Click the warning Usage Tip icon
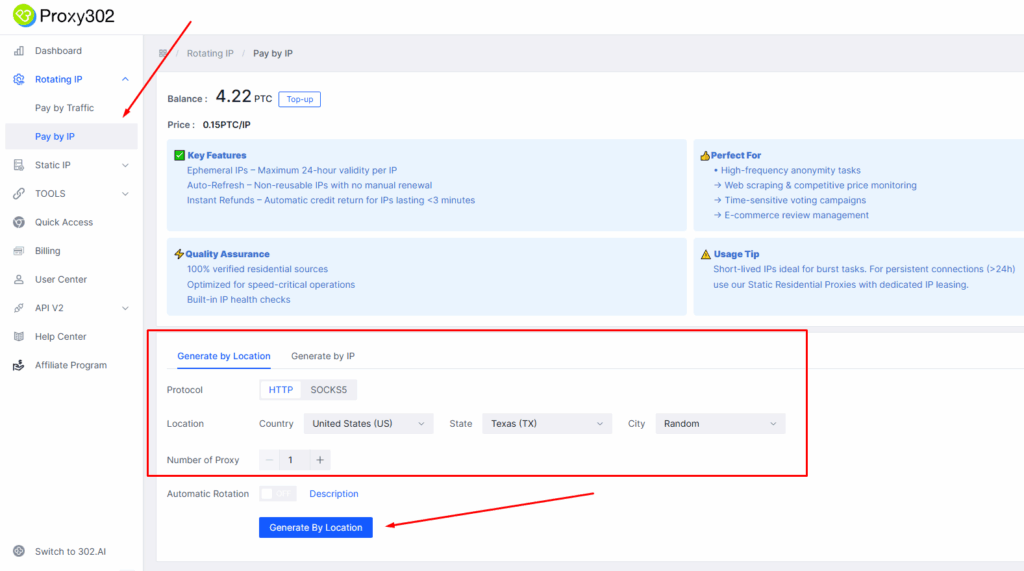The width and height of the screenshot is (1024, 571). coord(705,254)
